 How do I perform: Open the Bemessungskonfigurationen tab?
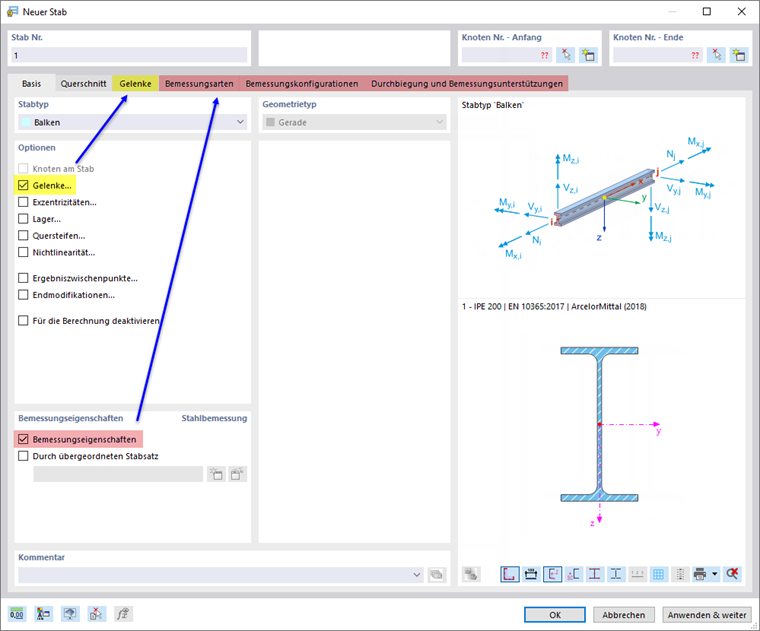pos(302,83)
